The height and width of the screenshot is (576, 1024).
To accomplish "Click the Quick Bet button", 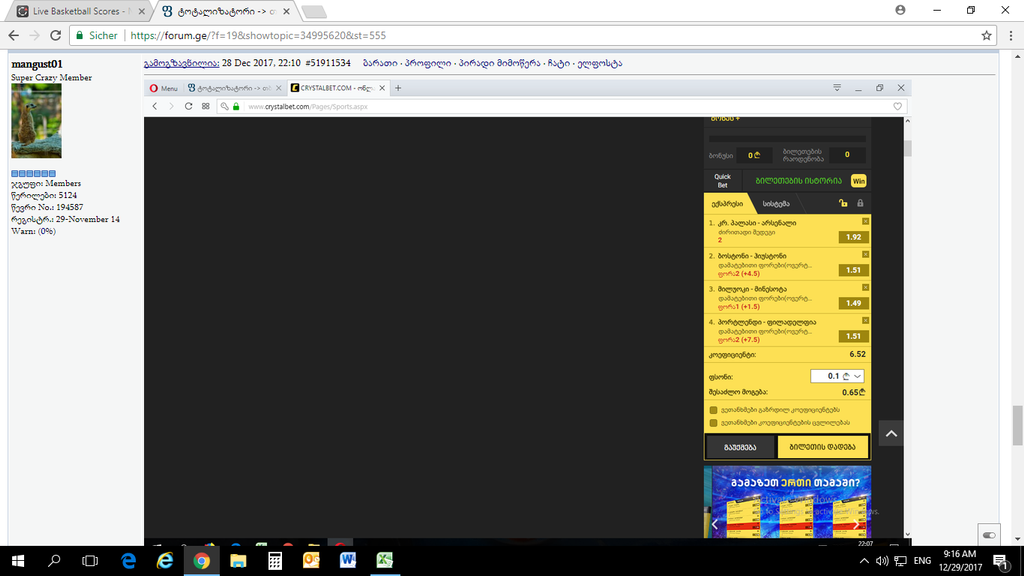I will coord(722,181).
